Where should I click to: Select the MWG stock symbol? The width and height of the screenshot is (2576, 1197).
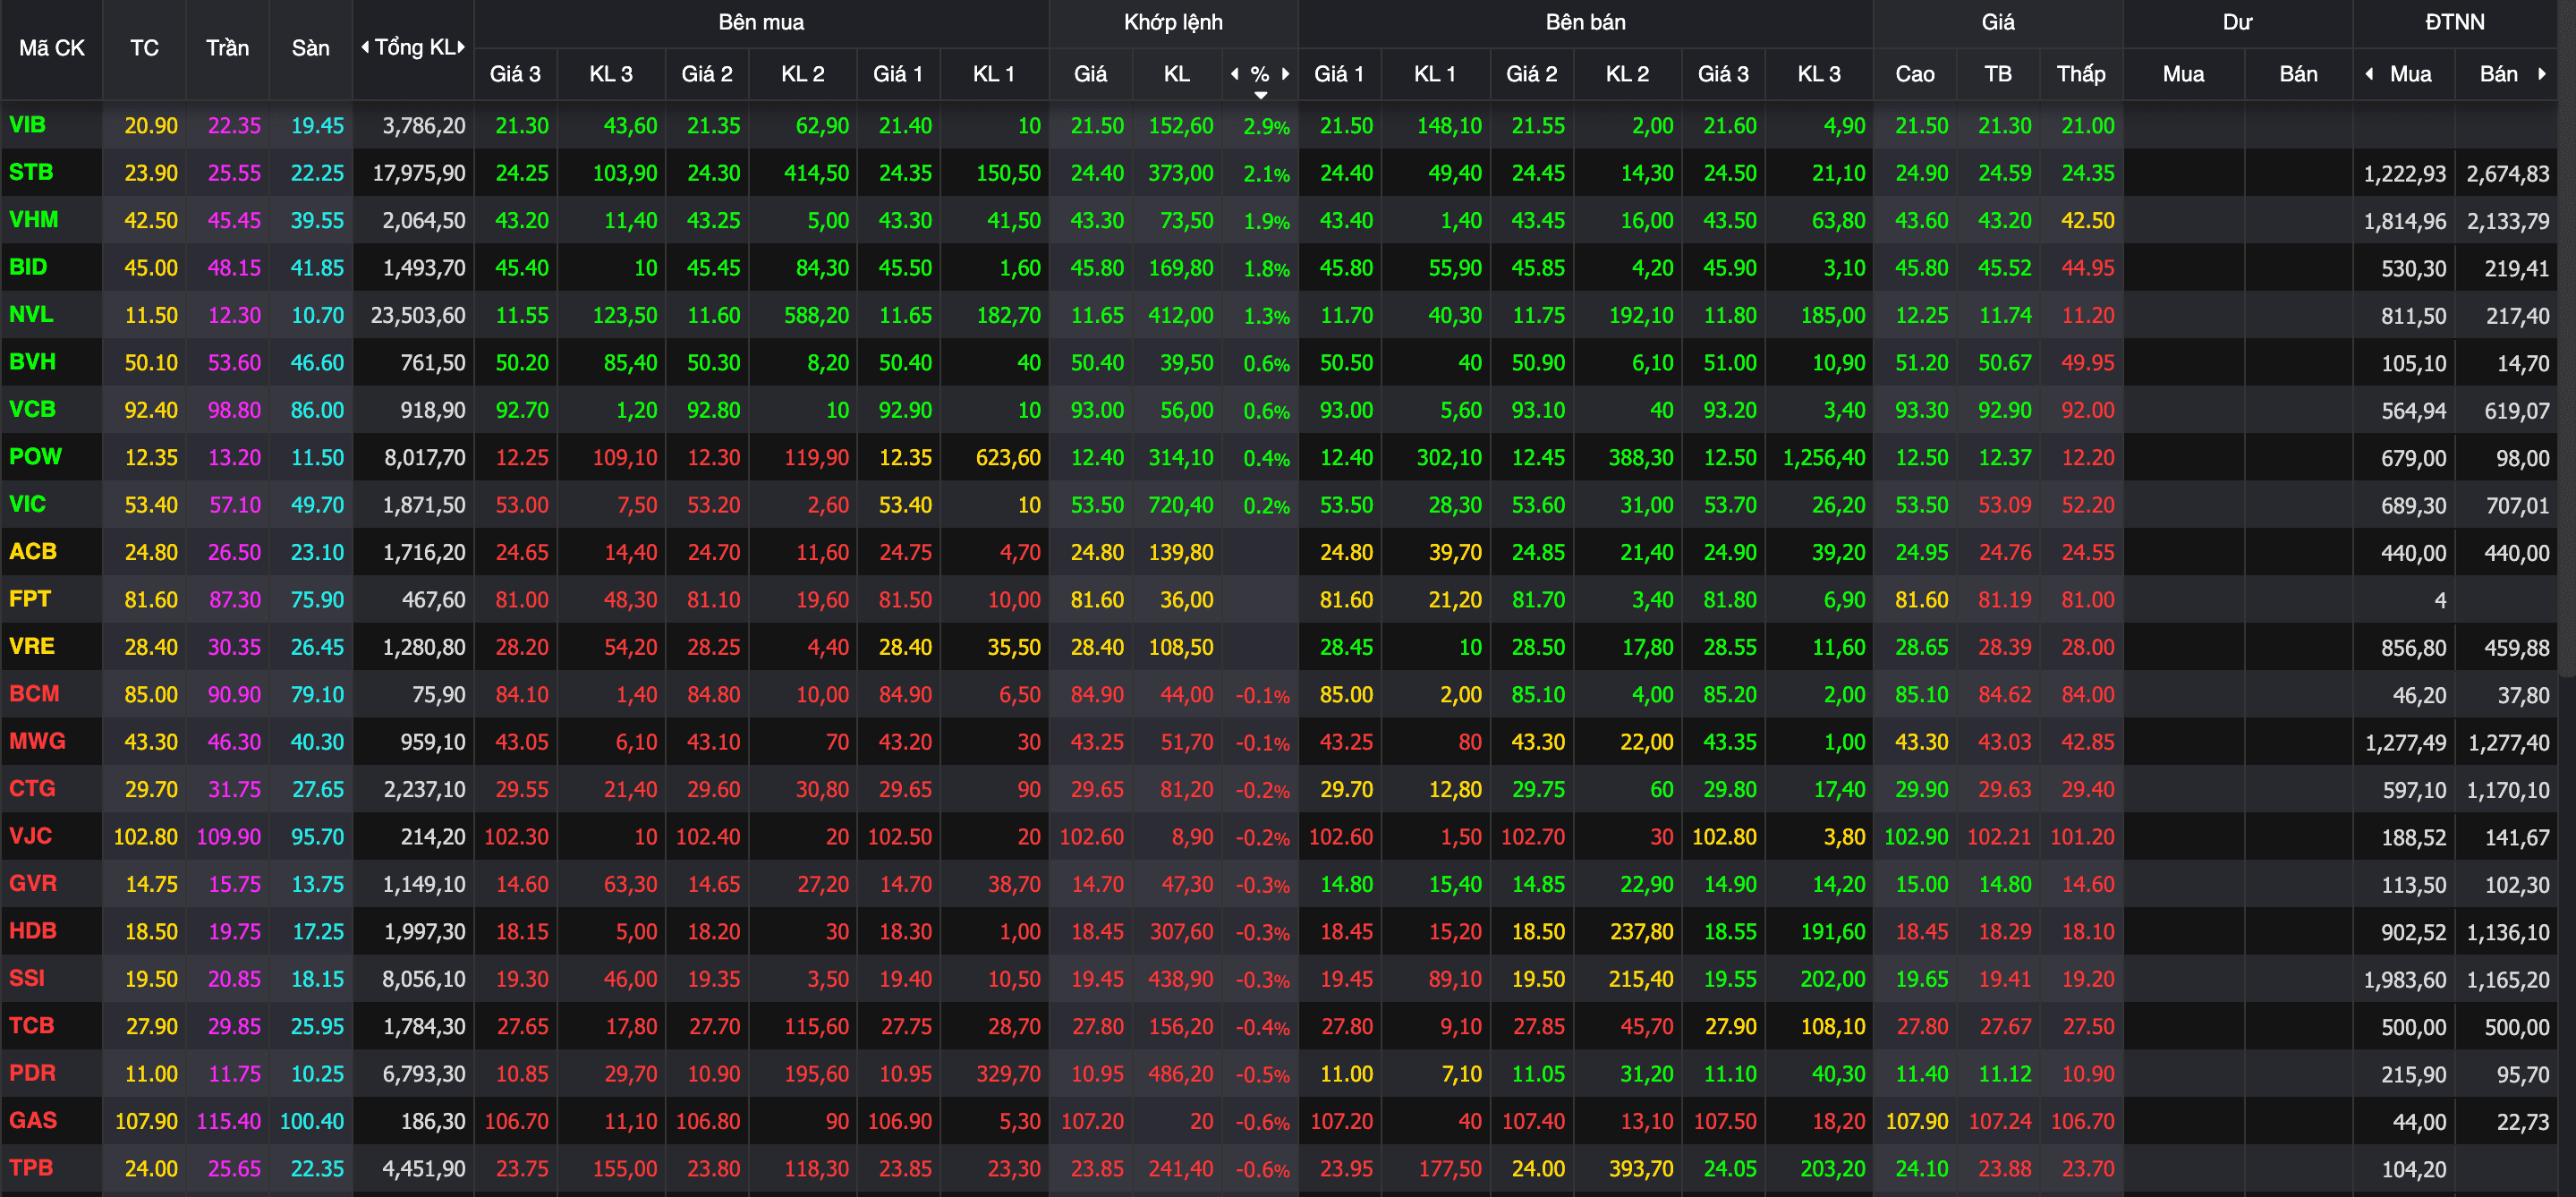(36, 741)
